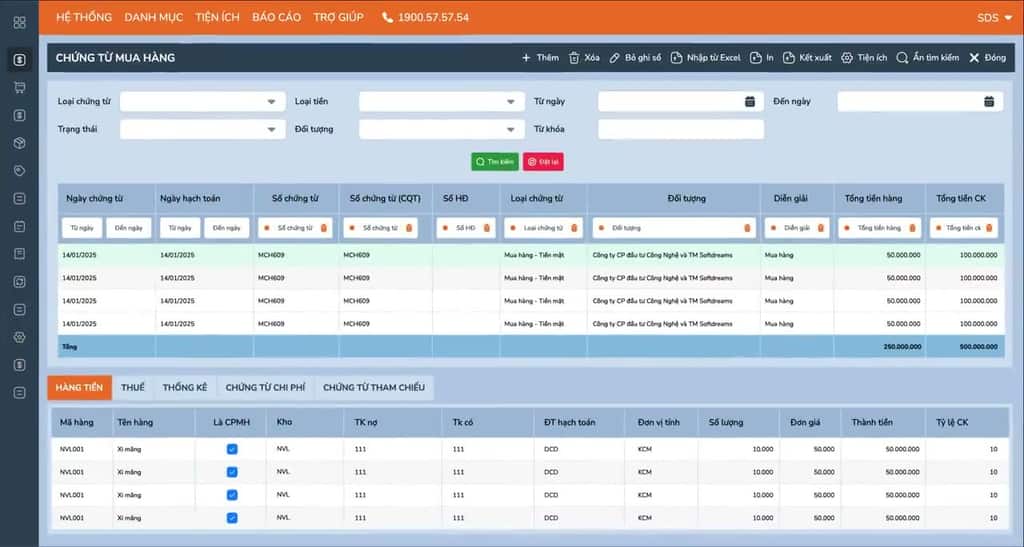Clear the Số chứng từ column filter

[x=323, y=228]
